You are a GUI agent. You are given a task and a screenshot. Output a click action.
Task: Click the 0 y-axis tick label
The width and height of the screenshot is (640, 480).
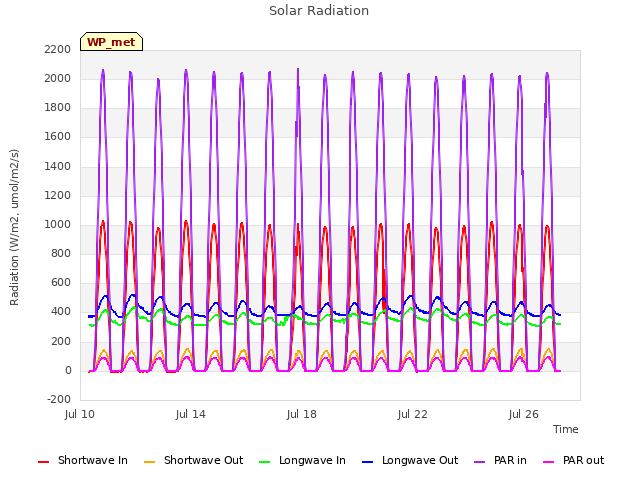click(x=68, y=371)
